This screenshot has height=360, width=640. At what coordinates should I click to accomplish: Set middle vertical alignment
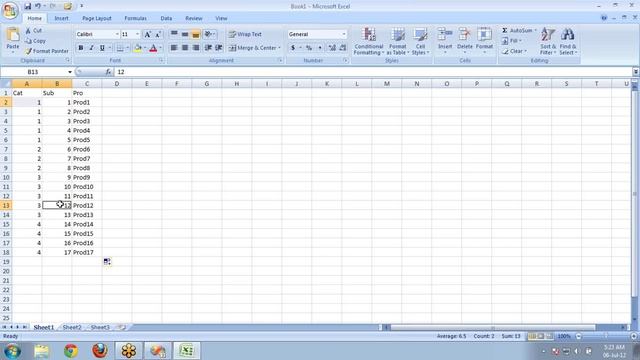tap(185, 34)
